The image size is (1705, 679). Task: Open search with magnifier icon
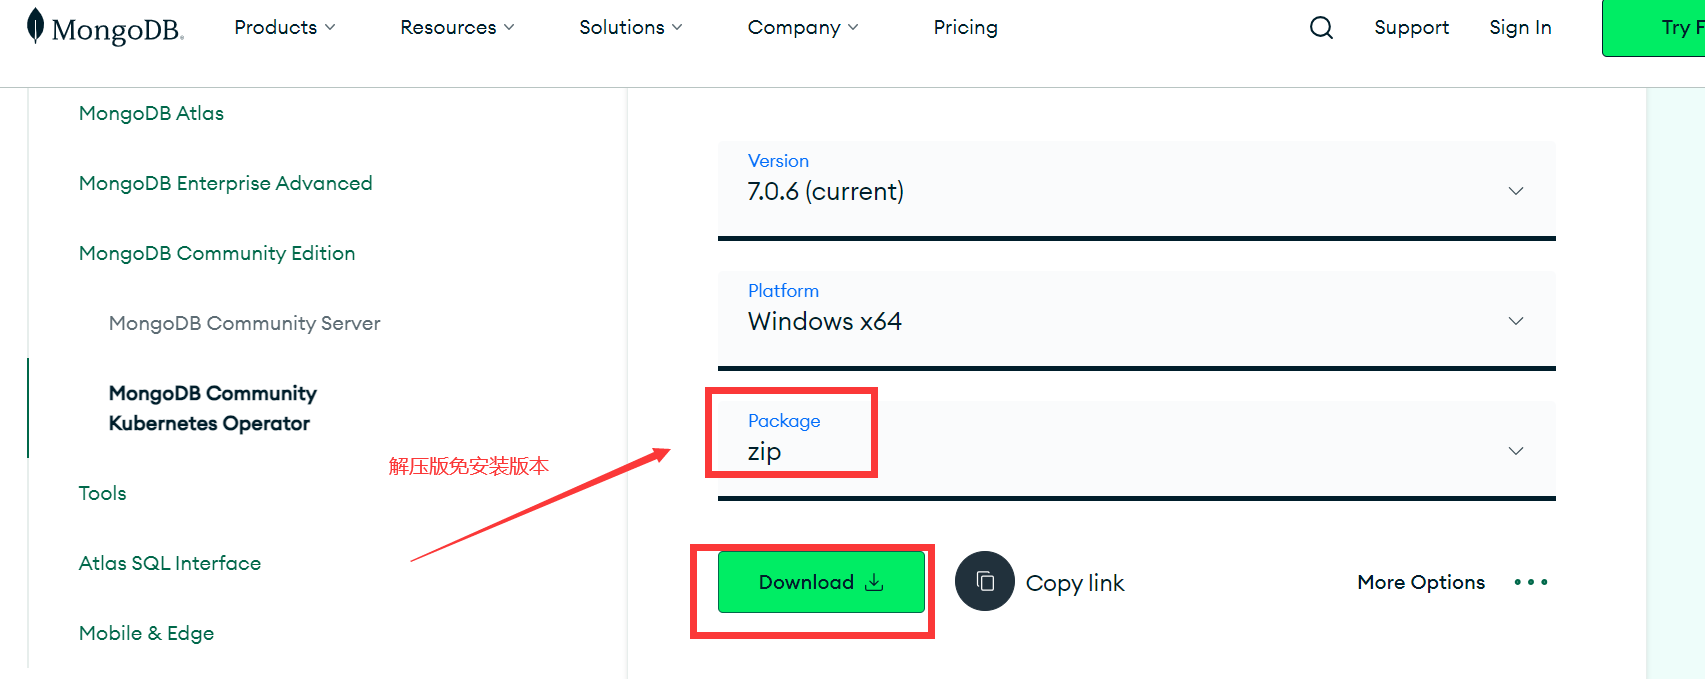1321,27
